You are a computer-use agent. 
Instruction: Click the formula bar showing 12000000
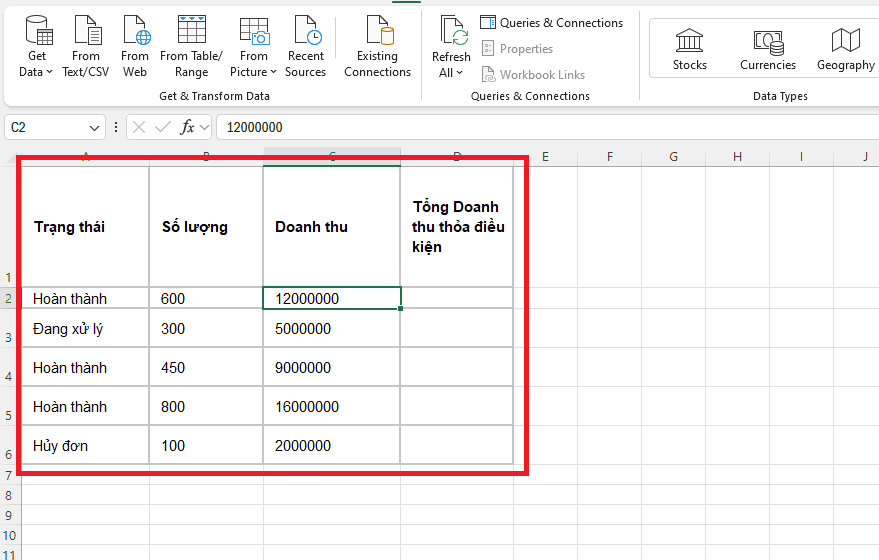(547, 127)
